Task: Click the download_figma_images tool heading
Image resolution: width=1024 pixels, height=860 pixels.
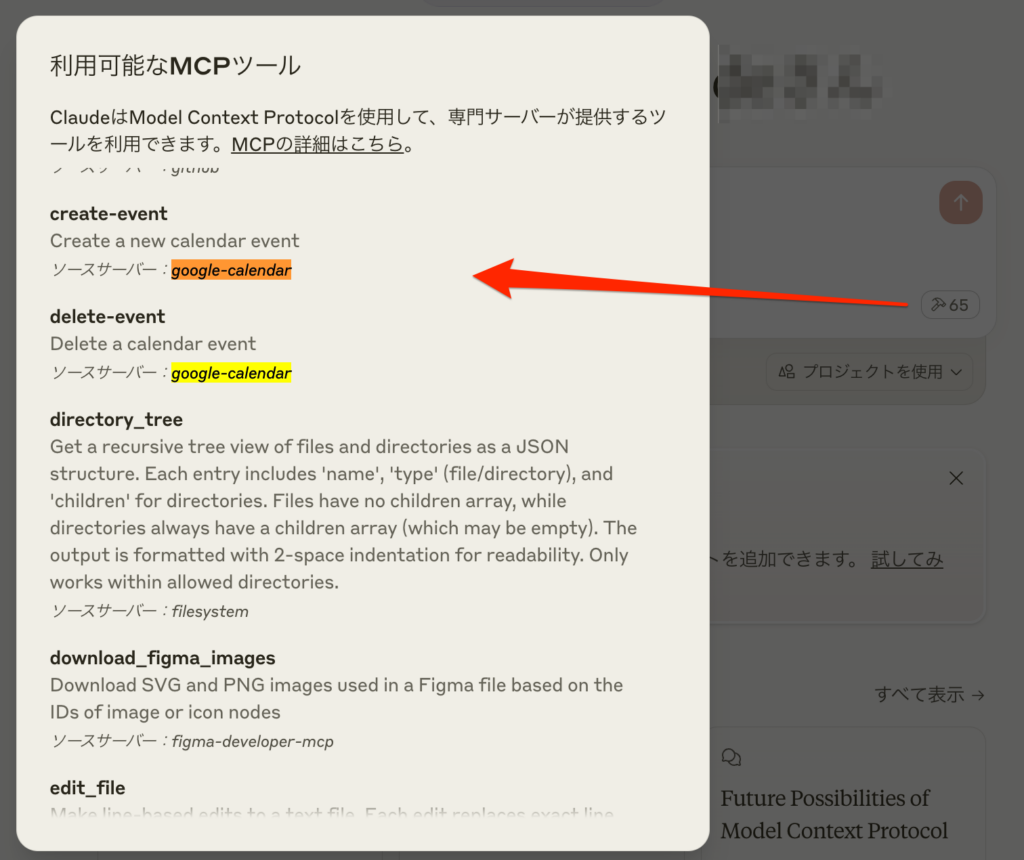Action: (x=163, y=658)
